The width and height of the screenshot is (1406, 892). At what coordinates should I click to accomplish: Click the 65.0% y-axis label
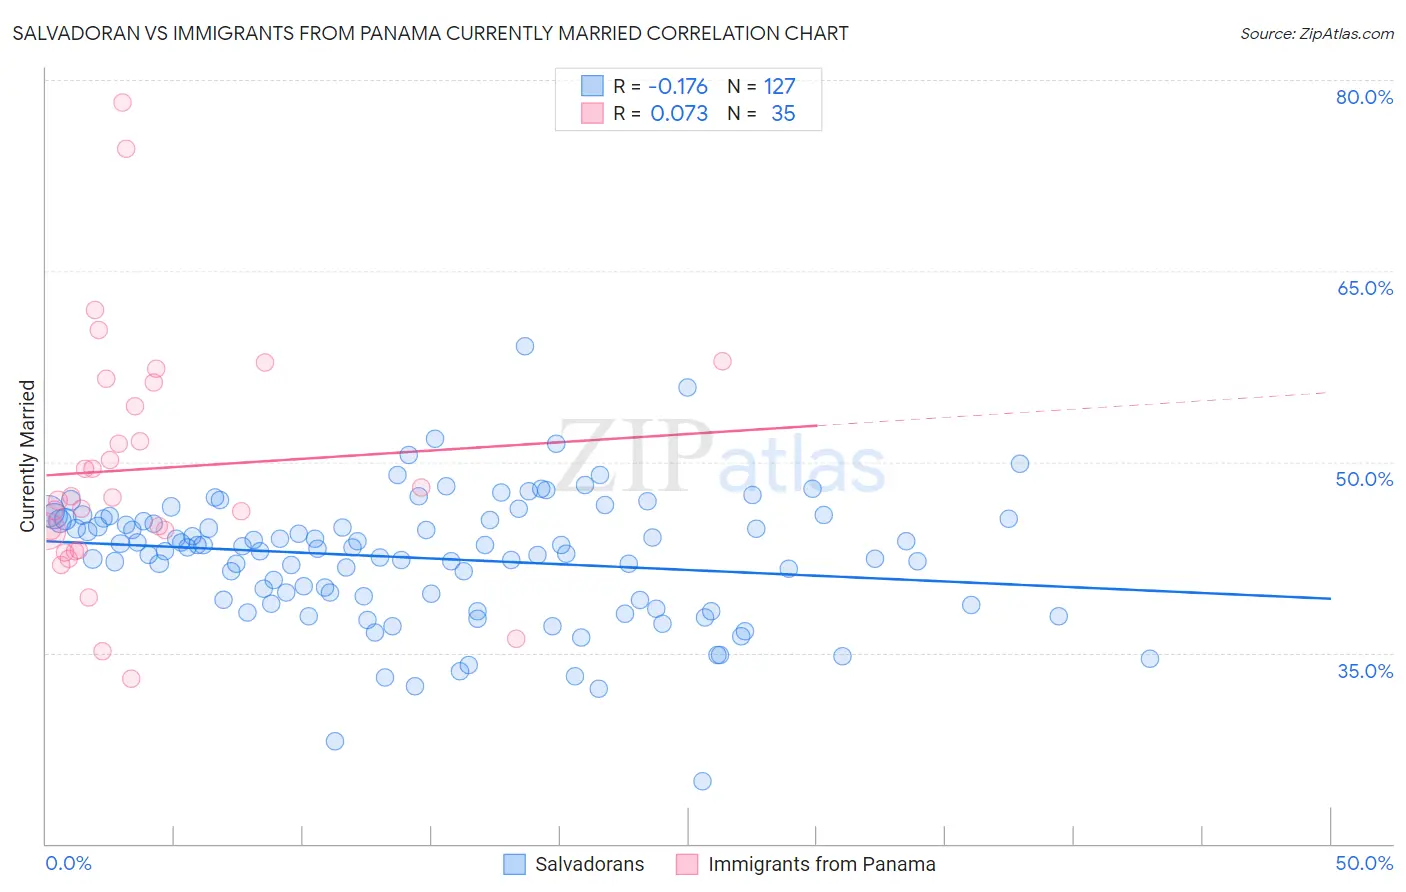[x=1365, y=288]
